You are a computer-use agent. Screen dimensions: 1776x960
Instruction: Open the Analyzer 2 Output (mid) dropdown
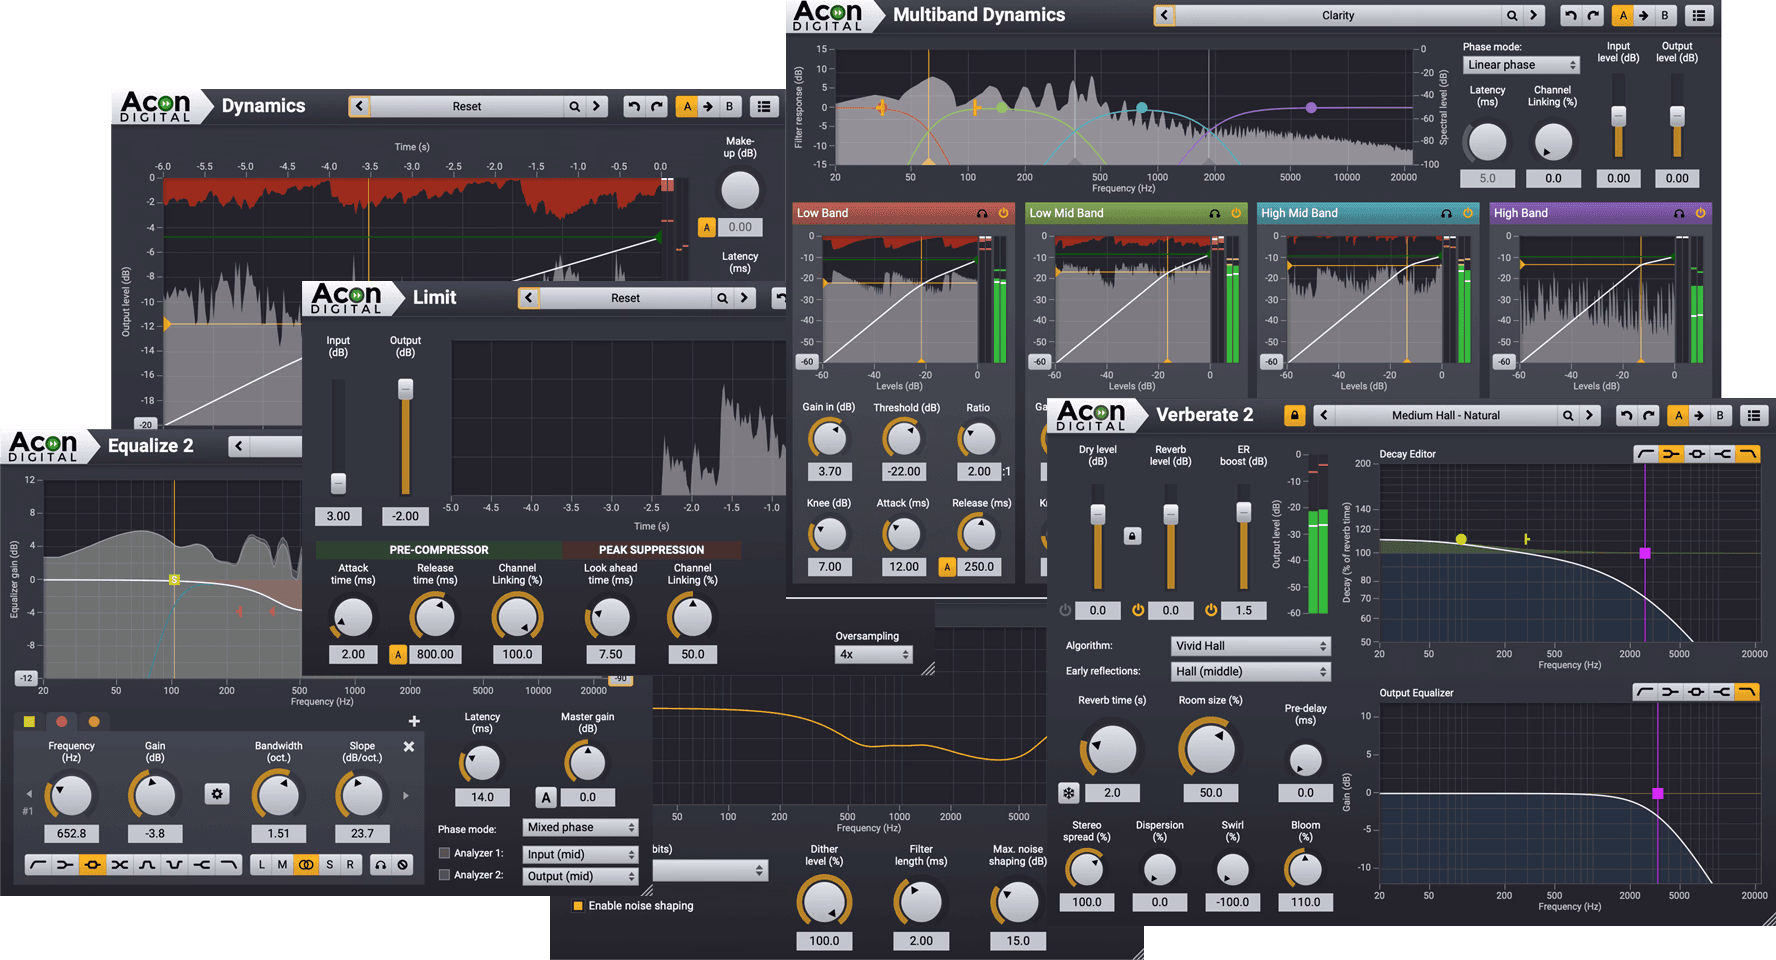581,877
